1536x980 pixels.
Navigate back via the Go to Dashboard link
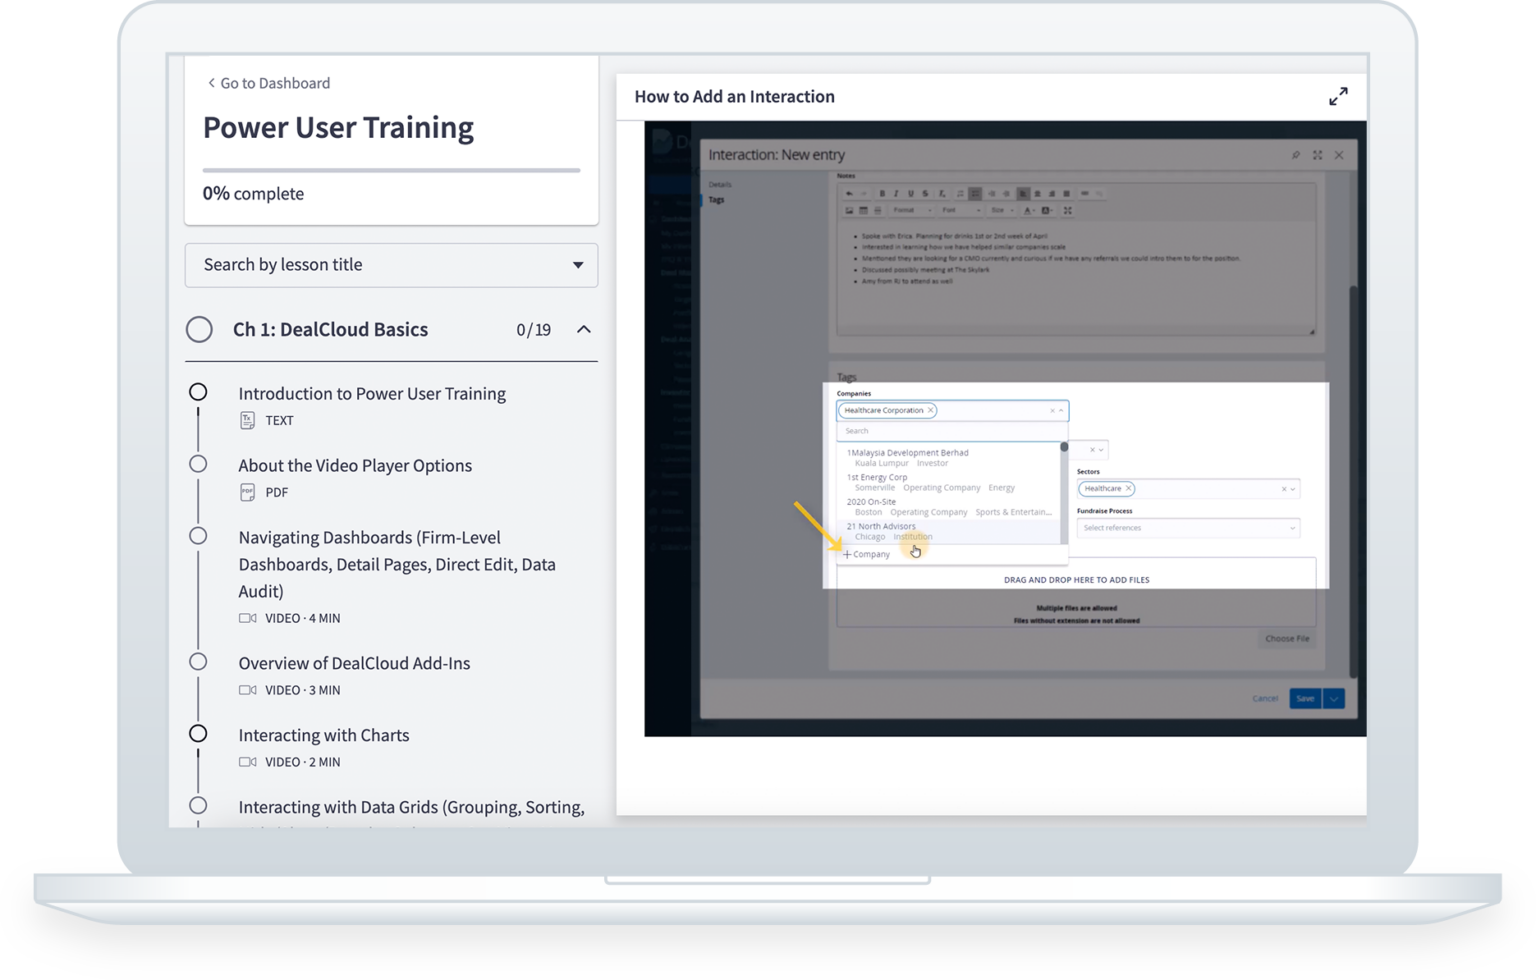[267, 82]
